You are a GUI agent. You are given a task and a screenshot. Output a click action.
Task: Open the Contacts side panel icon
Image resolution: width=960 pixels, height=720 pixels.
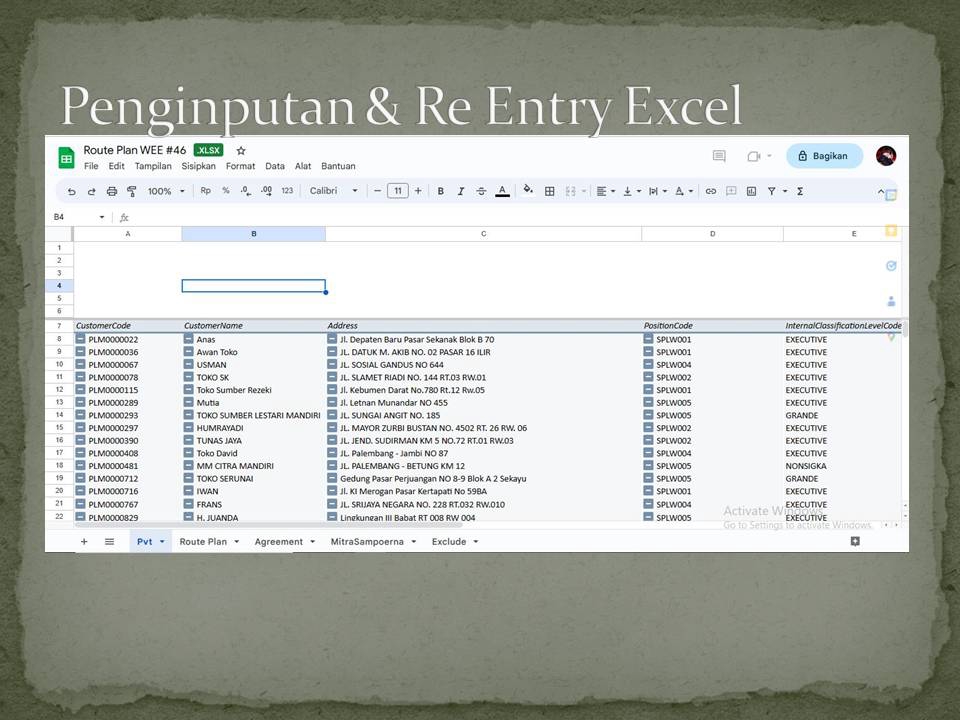pos(891,301)
